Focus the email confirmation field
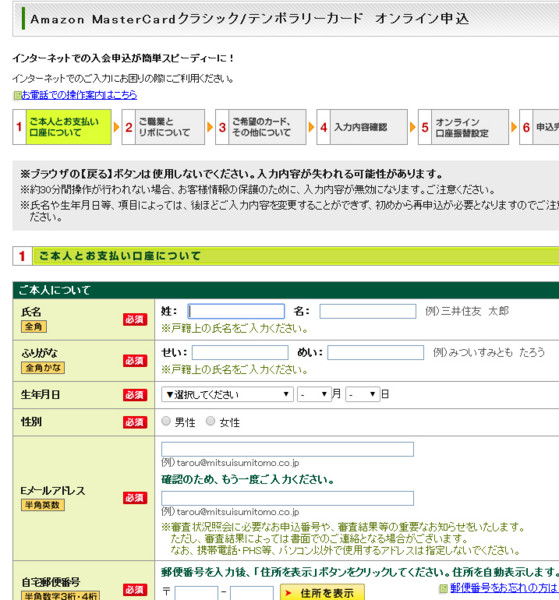The height and width of the screenshot is (600, 559). pos(287,498)
